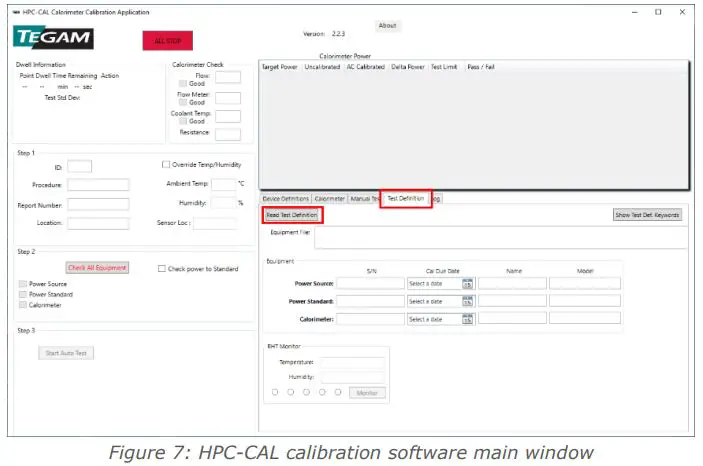Toggle Flow Good checkbox
The width and height of the screenshot is (703, 466).
[x=183, y=83]
